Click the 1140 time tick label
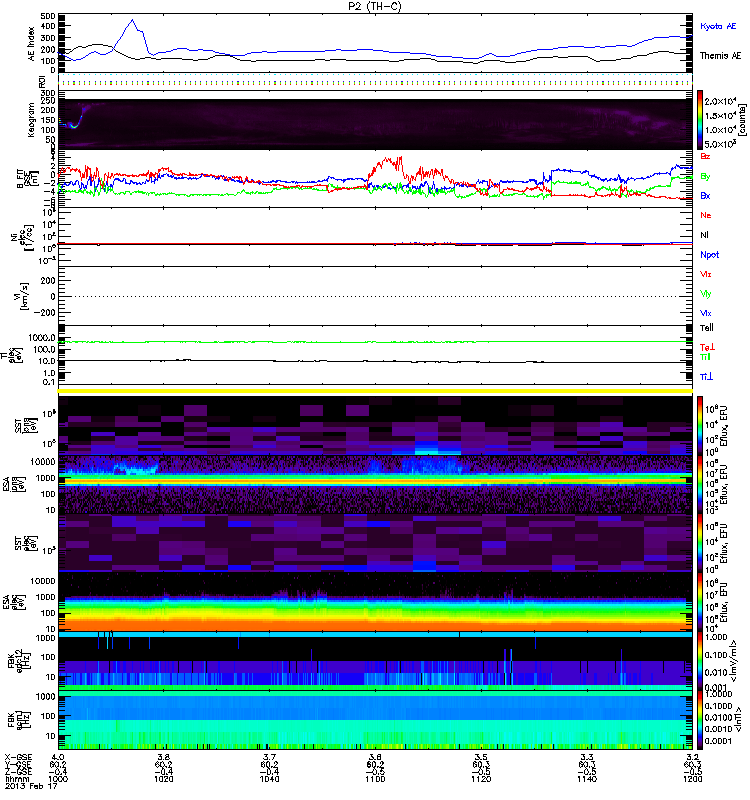Image resolution: width=750 pixels, height=800 pixels. [586, 779]
